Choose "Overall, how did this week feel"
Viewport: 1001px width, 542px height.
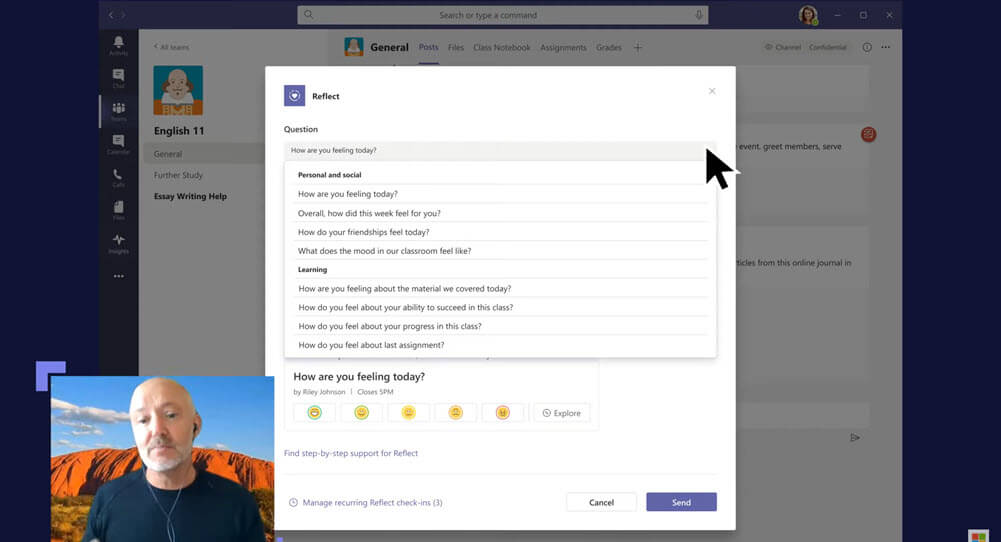point(503,213)
